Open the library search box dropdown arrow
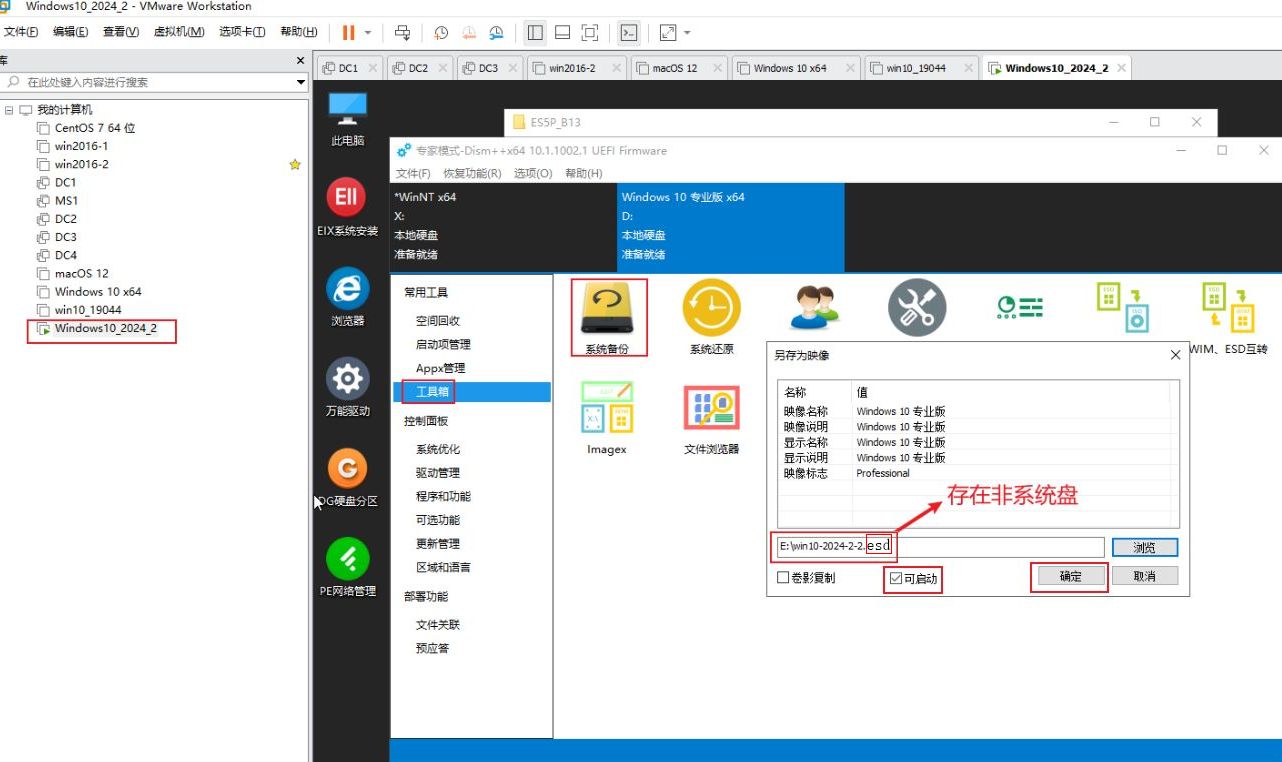The height and width of the screenshot is (762, 1282). click(301, 82)
